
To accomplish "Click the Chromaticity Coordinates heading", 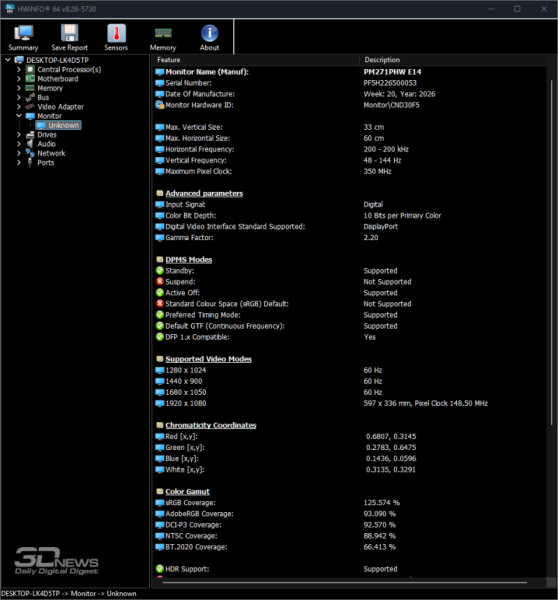I will [211, 425].
